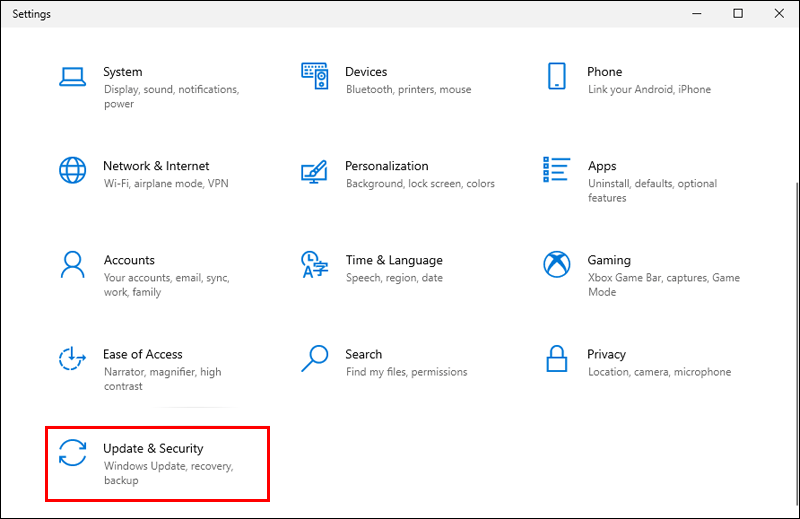Click the vertical scrollbar on the right edge
The height and width of the screenshot is (519, 800).
click(x=797, y=342)
